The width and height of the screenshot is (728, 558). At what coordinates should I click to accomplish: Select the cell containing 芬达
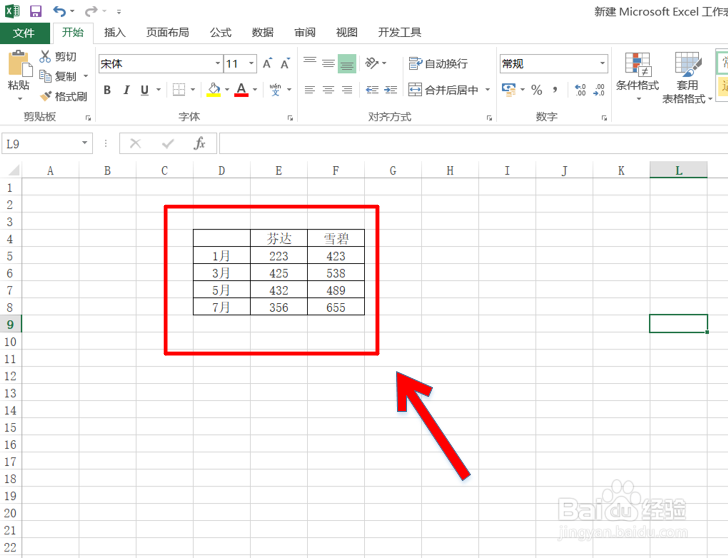[x=279, y=239]
